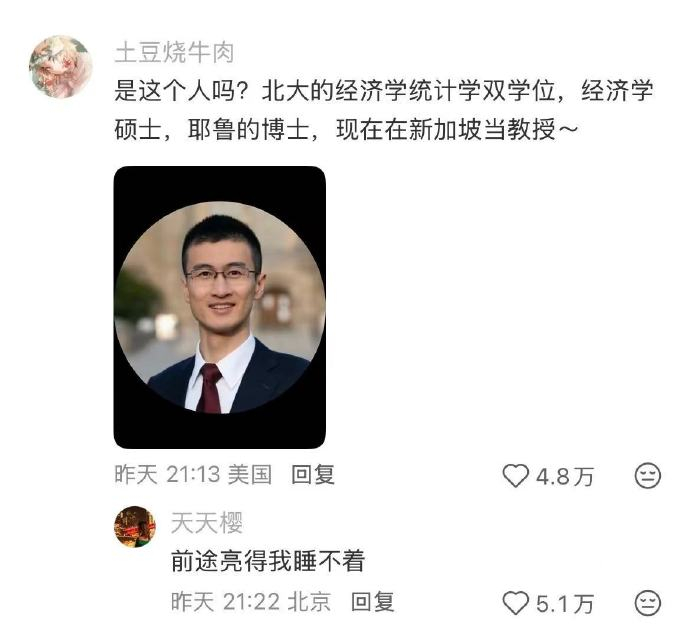View the attached portrait photo of man in suit
The height and width of the screenshot is (628, 690).
220,307
